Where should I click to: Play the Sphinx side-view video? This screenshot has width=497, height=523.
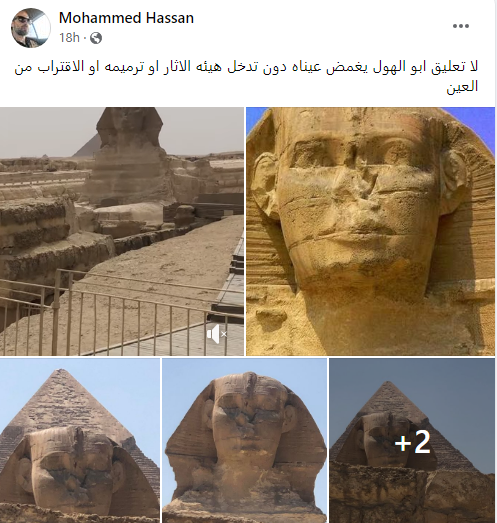coord(122,231)
